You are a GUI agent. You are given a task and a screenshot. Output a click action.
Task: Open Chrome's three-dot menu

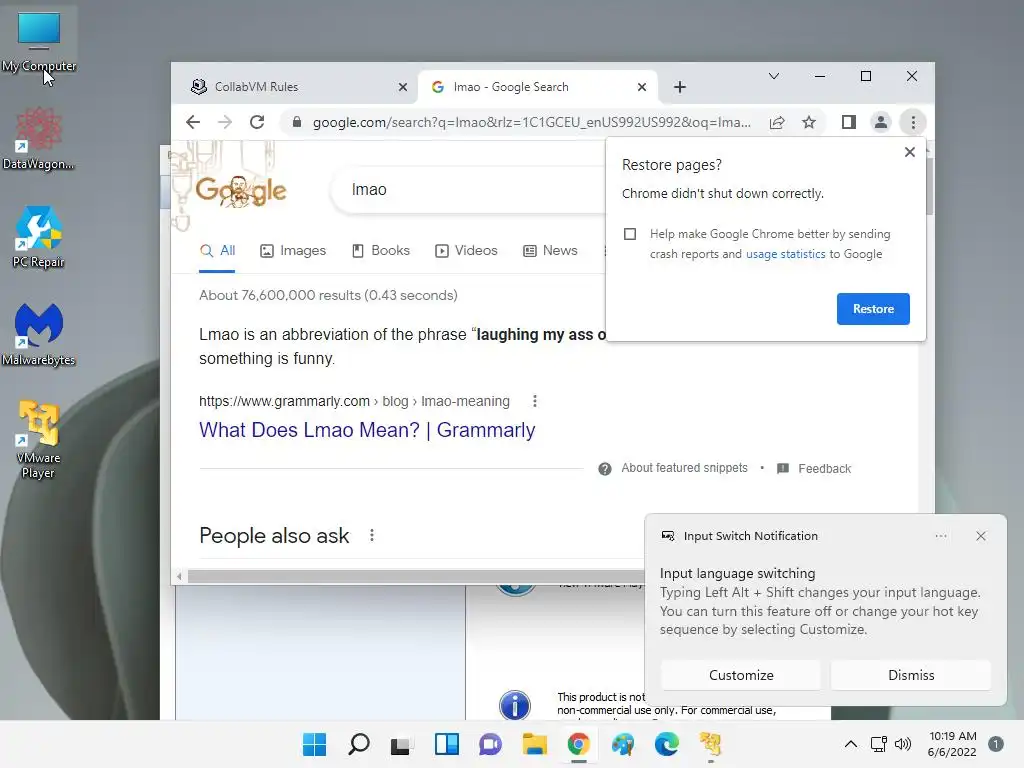[913, 122]
